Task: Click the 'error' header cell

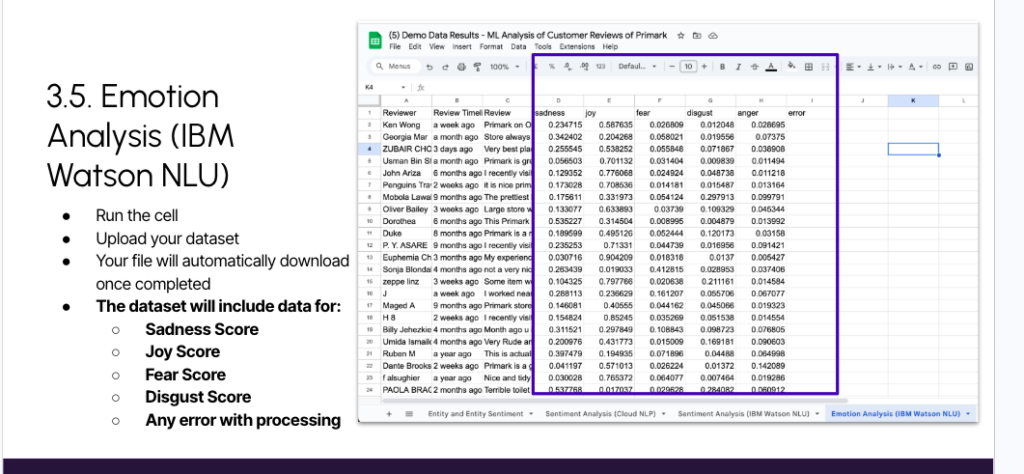Action: [x=811, y=112]
